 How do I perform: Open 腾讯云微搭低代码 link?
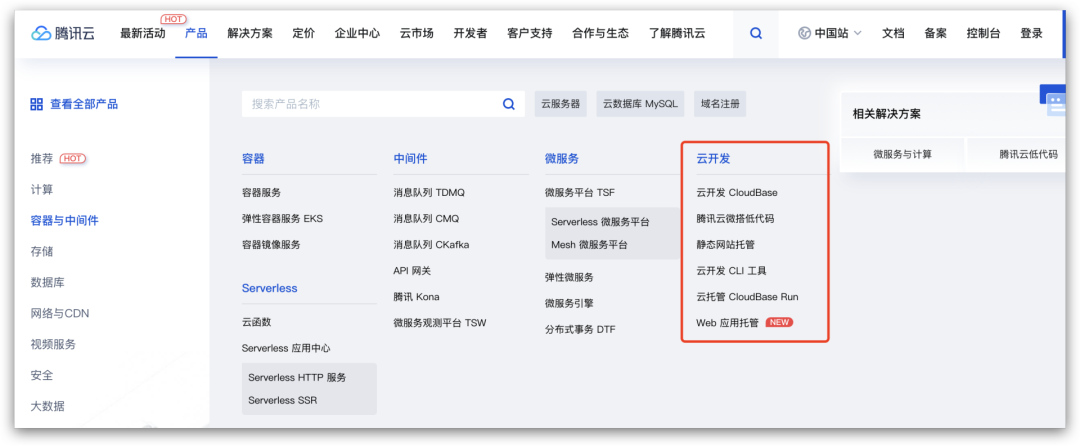pyautogui.click(x=735, y=219)
